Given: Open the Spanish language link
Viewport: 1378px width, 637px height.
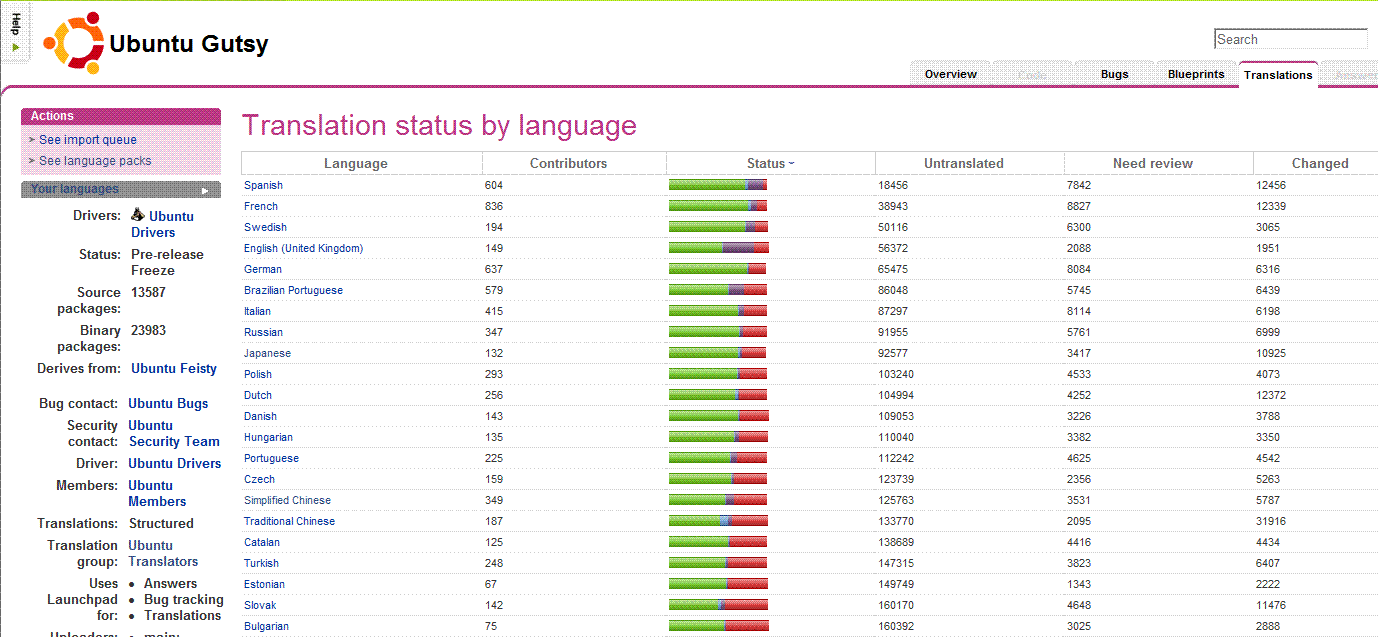Looking at the screenshot, I should [x=263, y=185].
